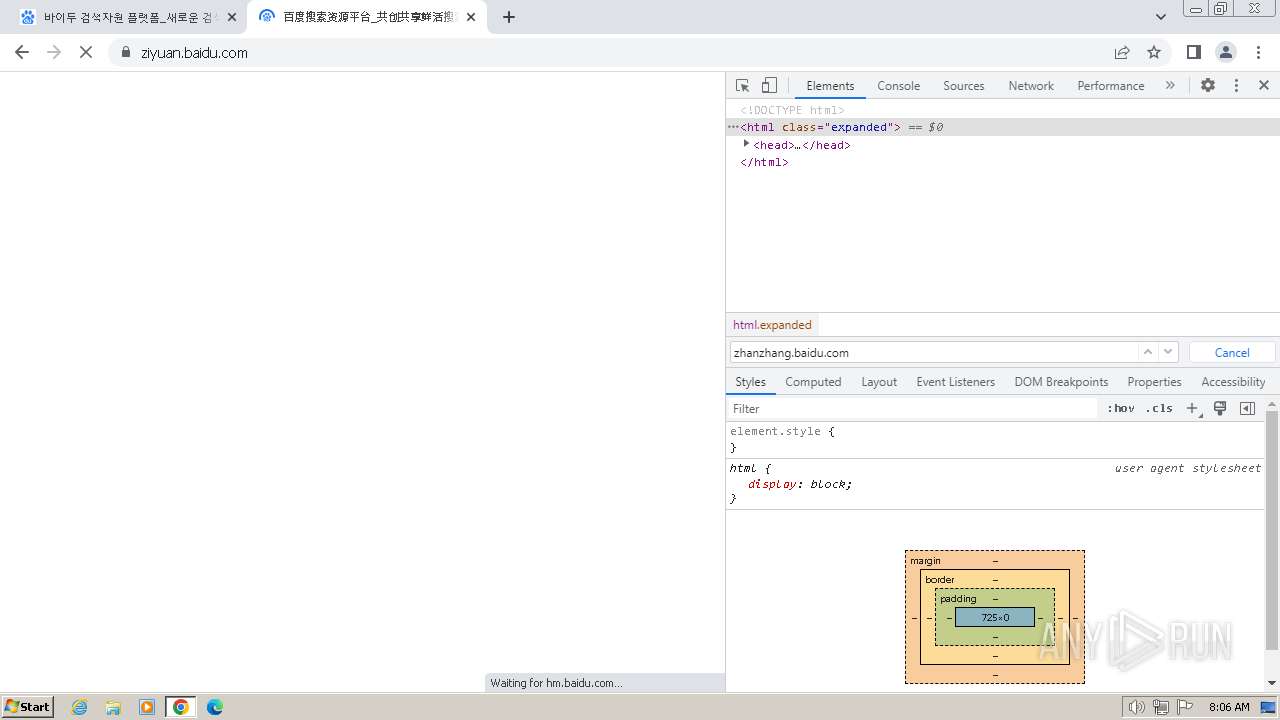
Task: Select the Layout tab
Action: (879, 382)
